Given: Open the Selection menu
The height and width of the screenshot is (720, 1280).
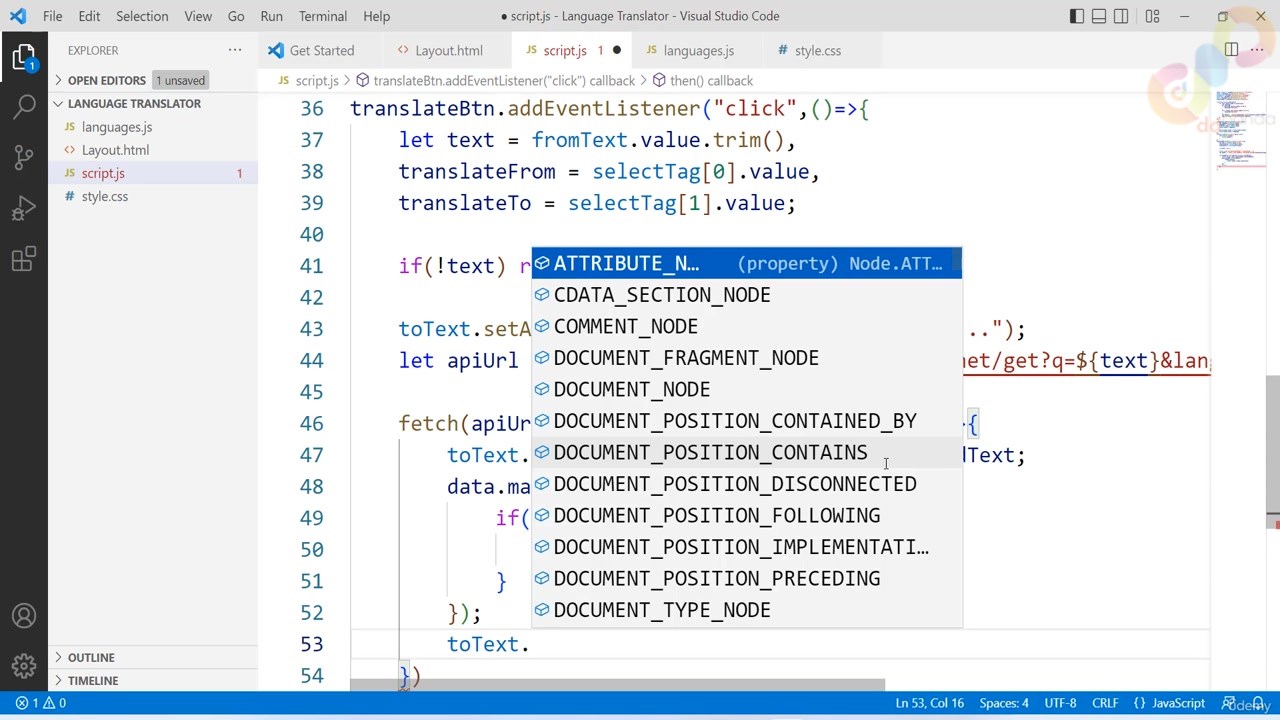Looking at the screenshot, I should click(142, 16).
